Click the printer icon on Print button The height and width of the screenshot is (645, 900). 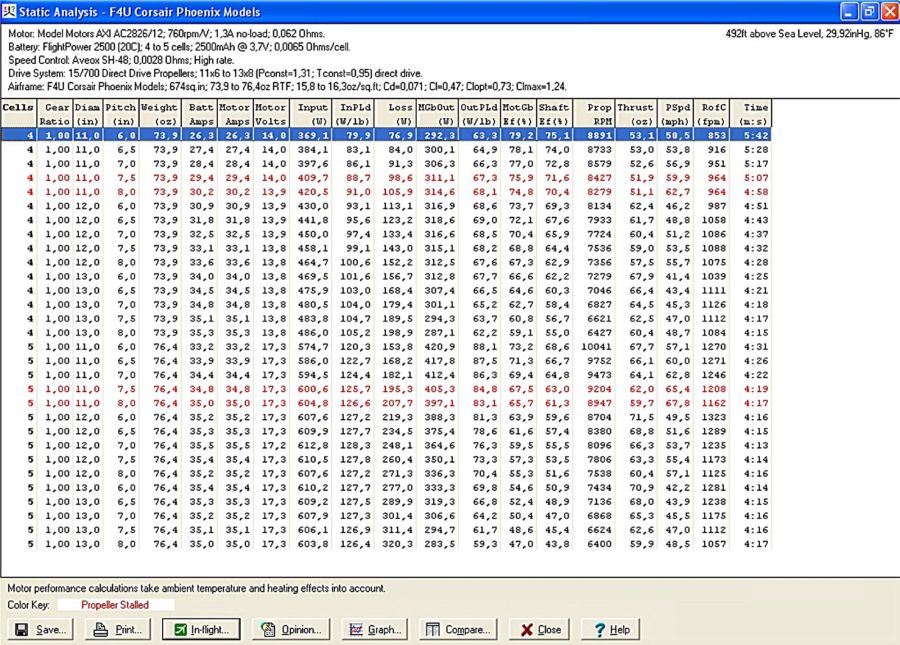click(x=99, y=630)
